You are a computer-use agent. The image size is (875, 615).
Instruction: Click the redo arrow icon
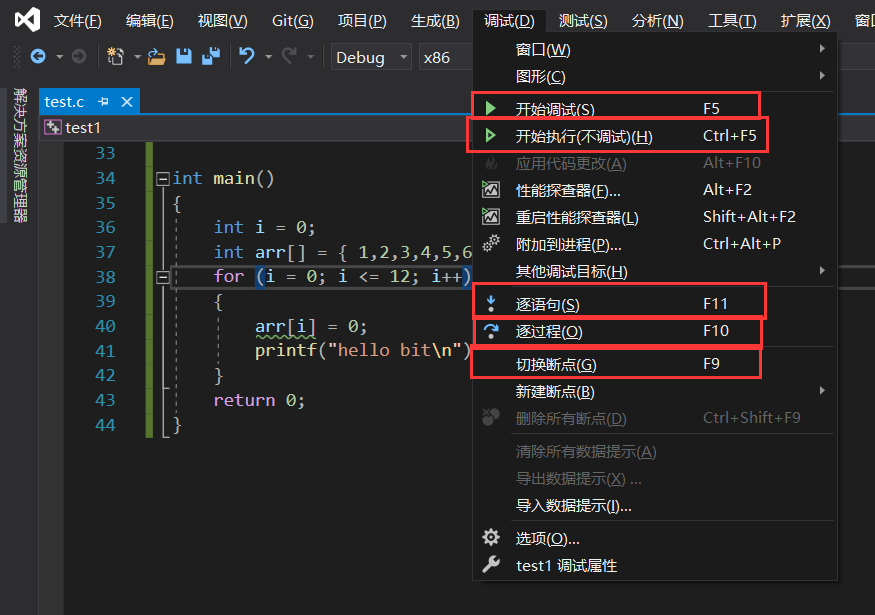289,56
